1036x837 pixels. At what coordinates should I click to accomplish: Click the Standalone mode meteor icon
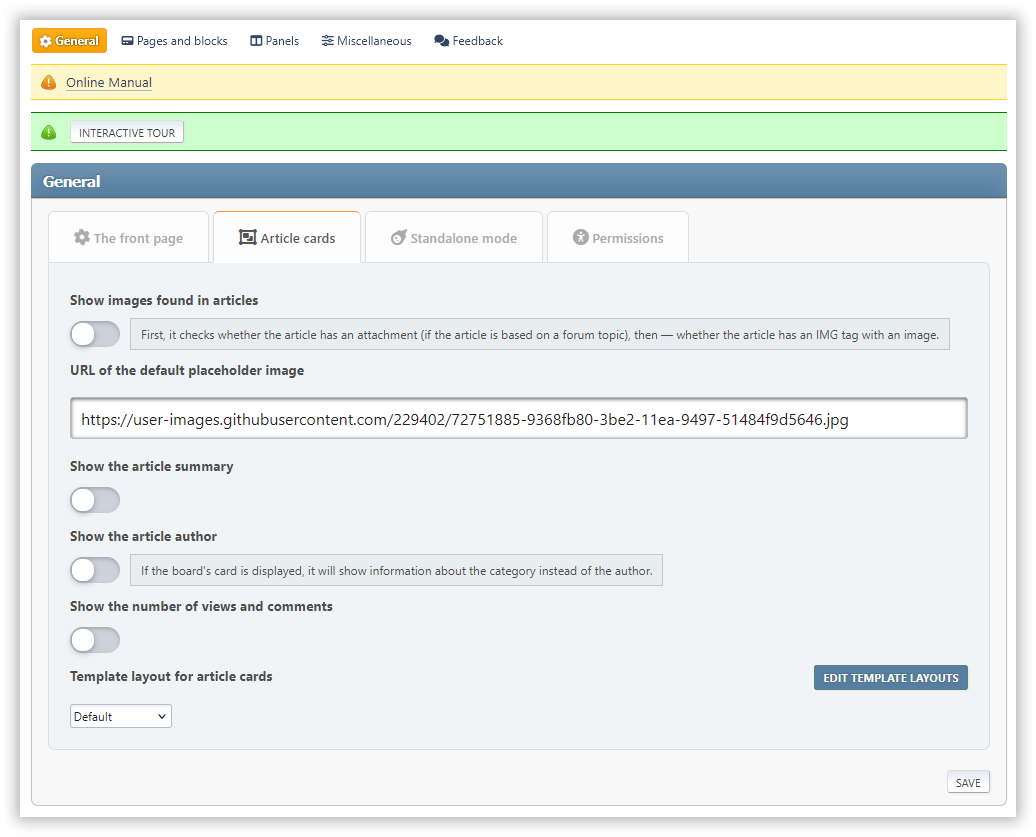[398, 237]
